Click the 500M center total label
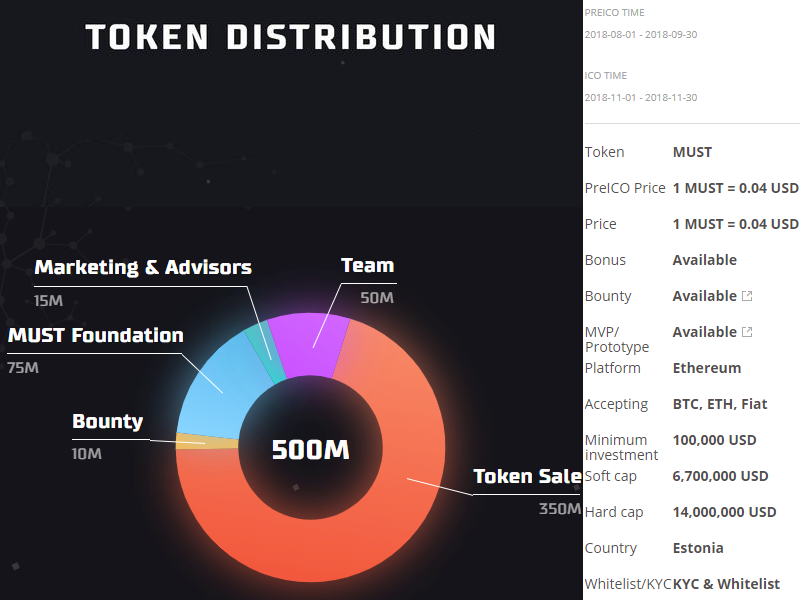 (x=310, y=449)
